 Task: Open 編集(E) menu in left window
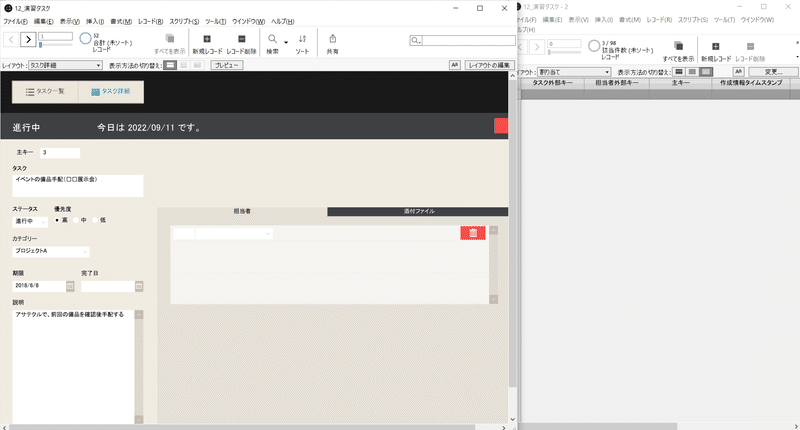43,21
